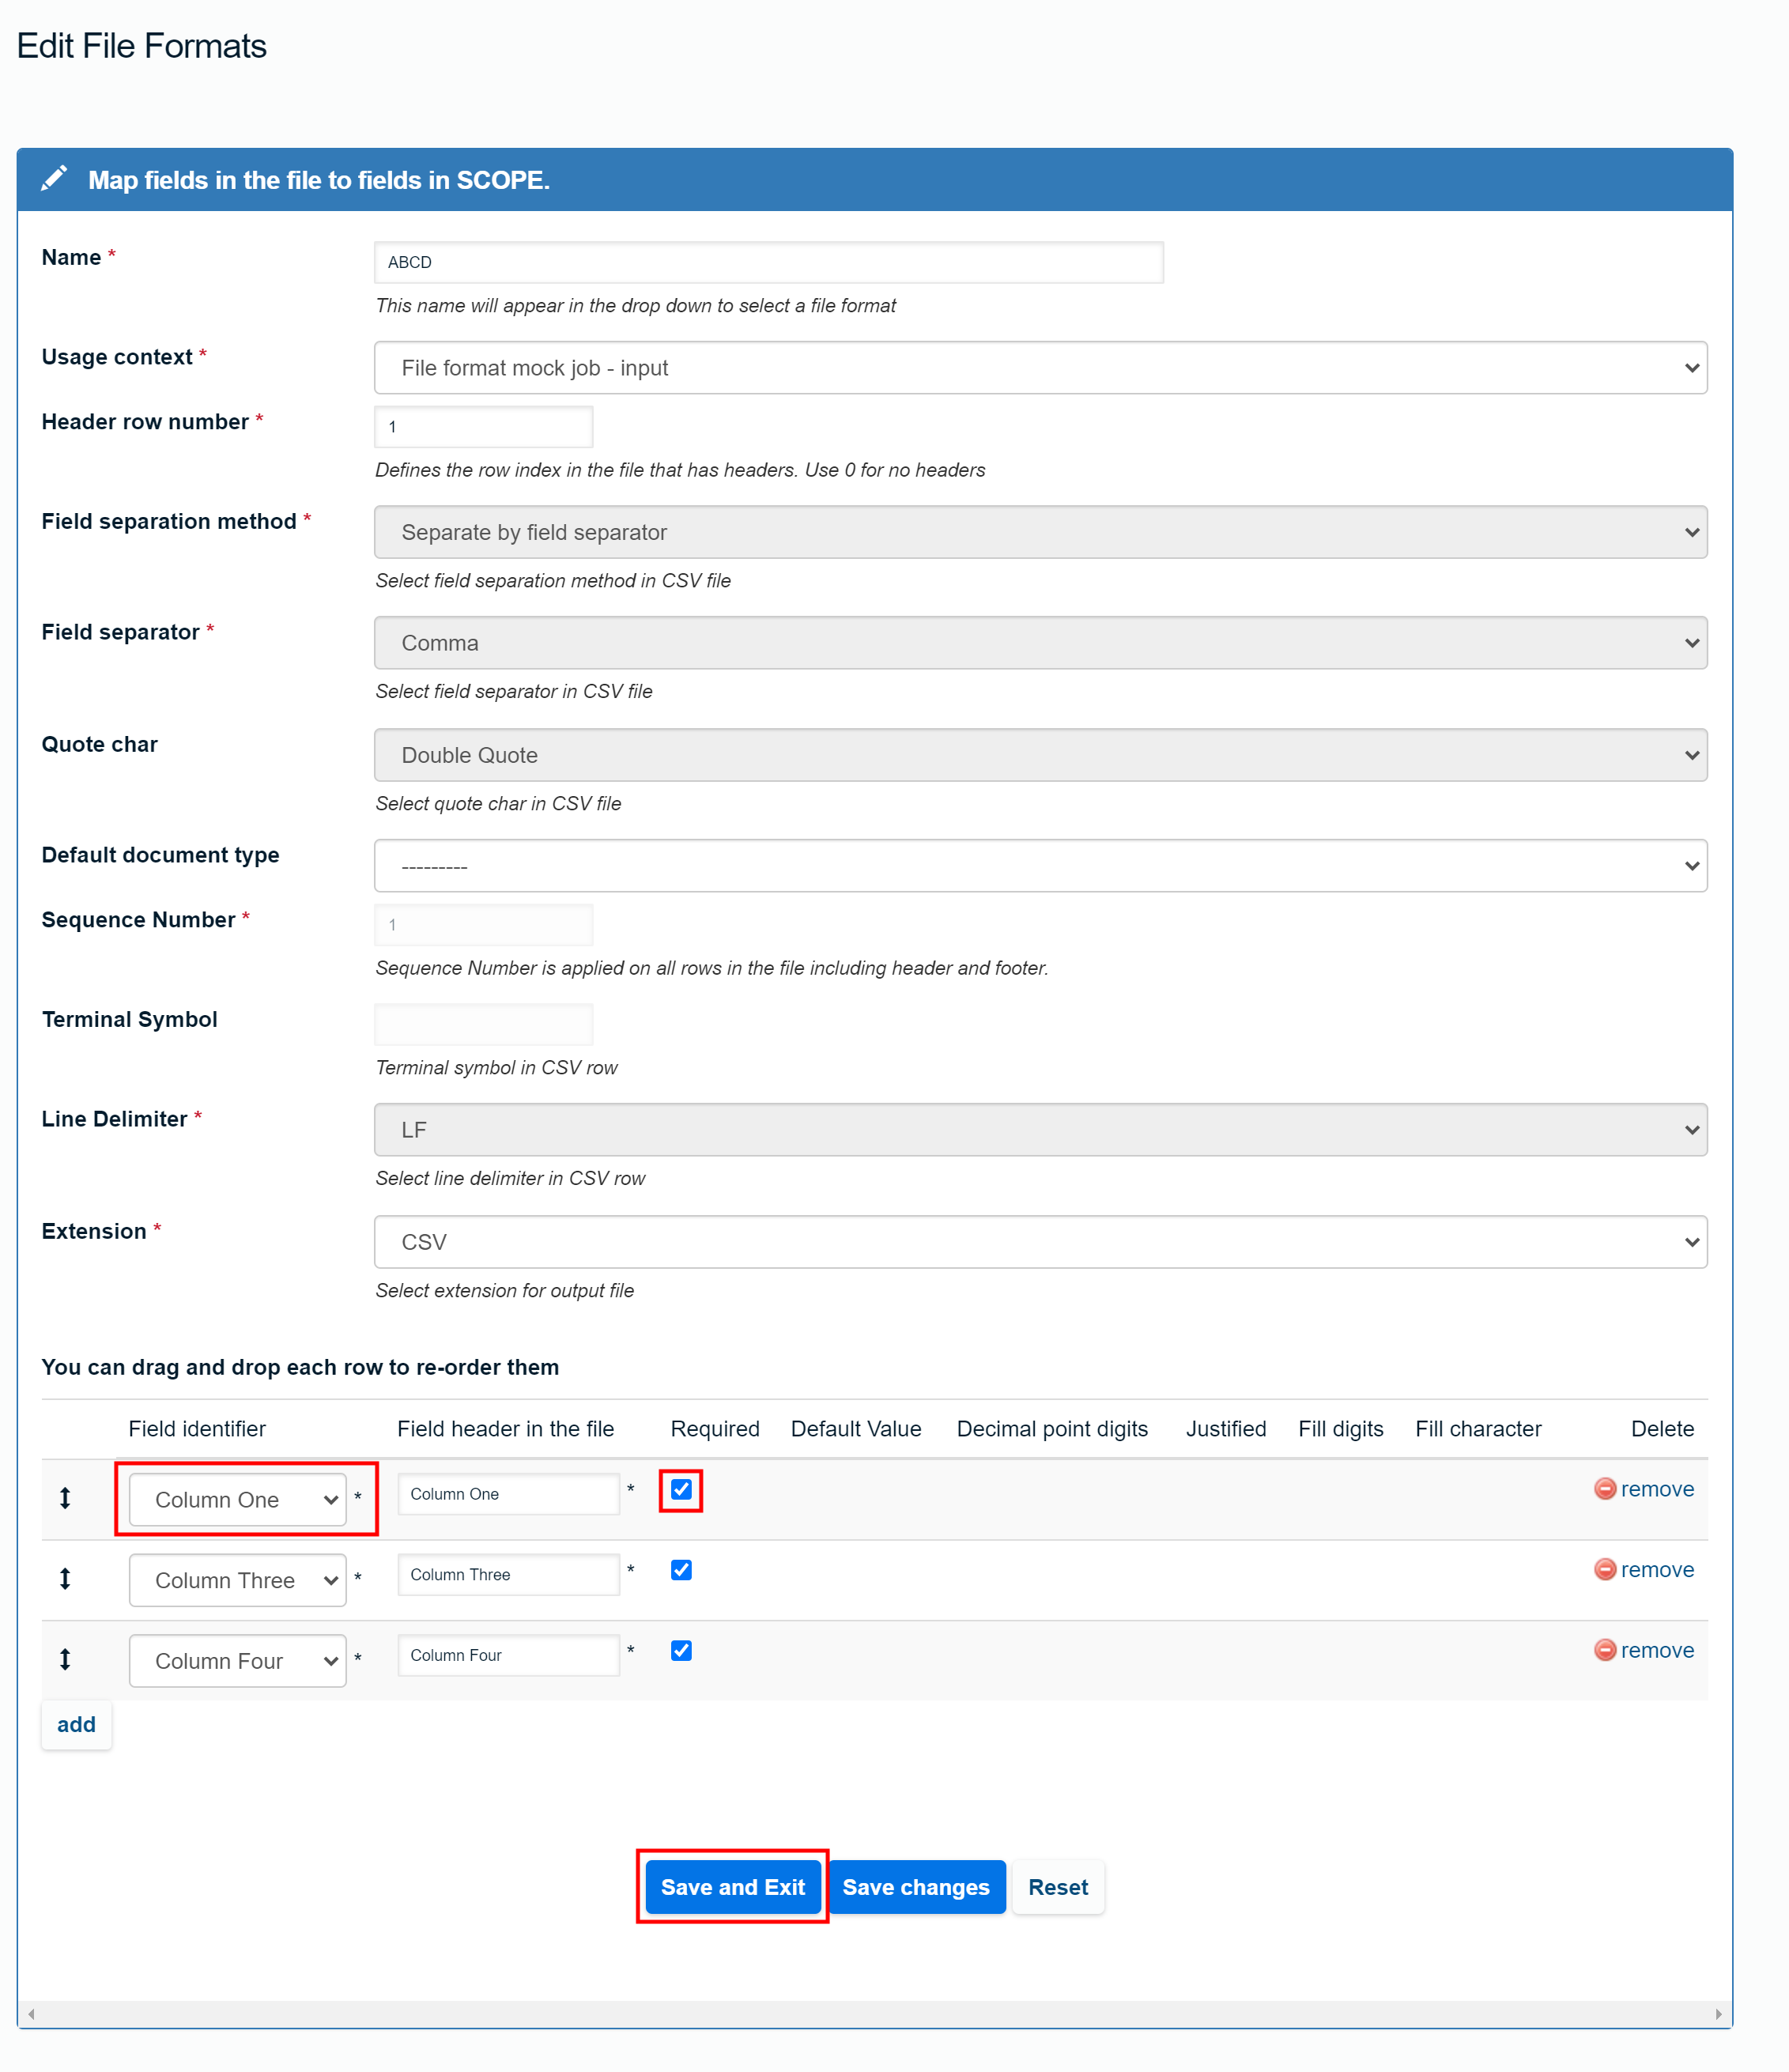The image size is (1789, 2072).
Task: Uncheck Required for the Column One row
Action: coord(681,1489)
